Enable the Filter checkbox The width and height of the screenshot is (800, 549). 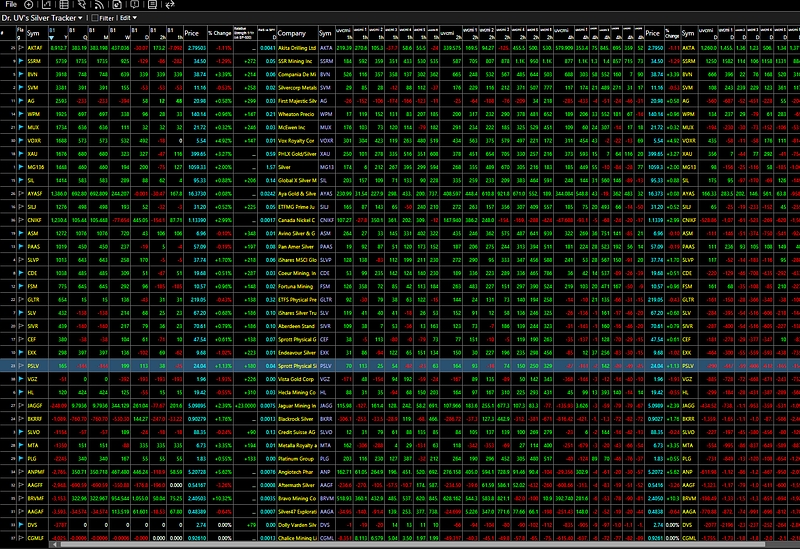[x=94, y=18]
